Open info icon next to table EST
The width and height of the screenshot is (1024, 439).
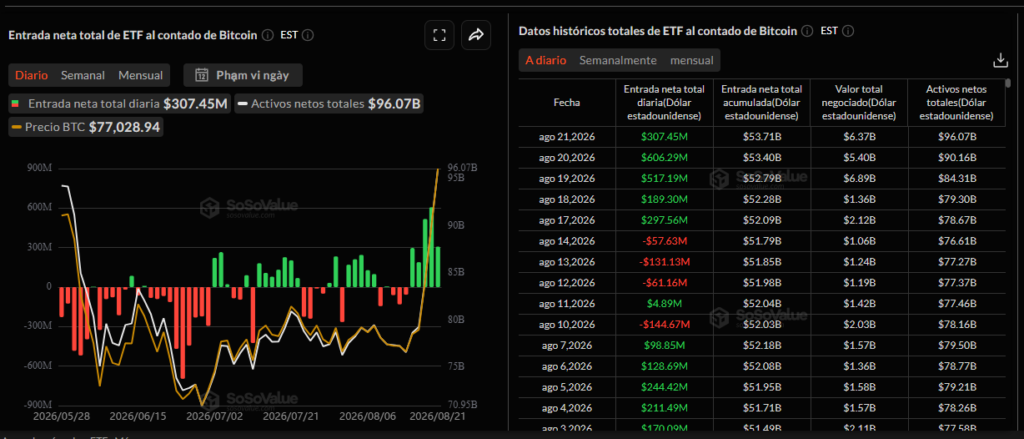(848, 31)
